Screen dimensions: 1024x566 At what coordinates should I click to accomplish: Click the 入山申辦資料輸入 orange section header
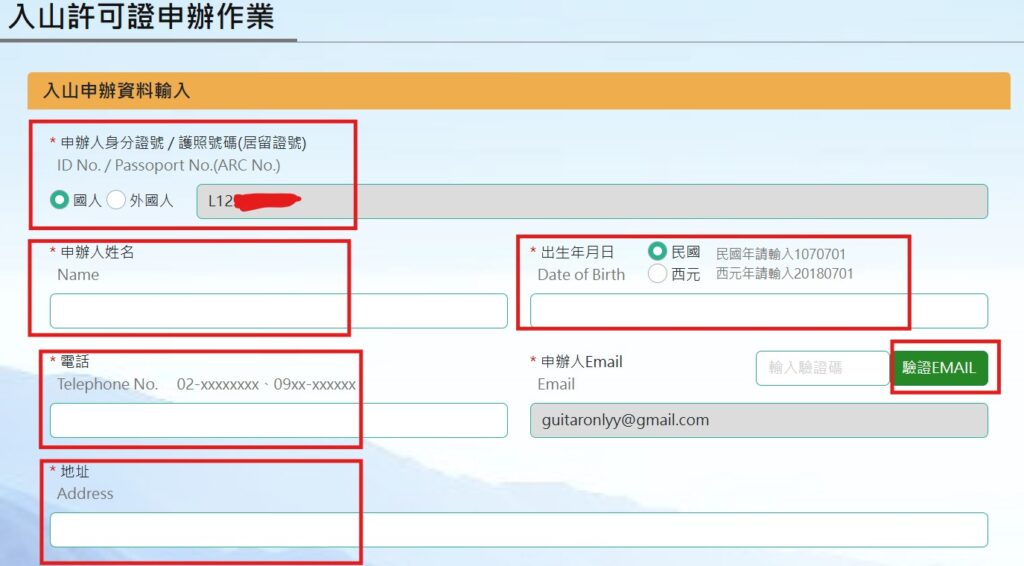[518, 91]
